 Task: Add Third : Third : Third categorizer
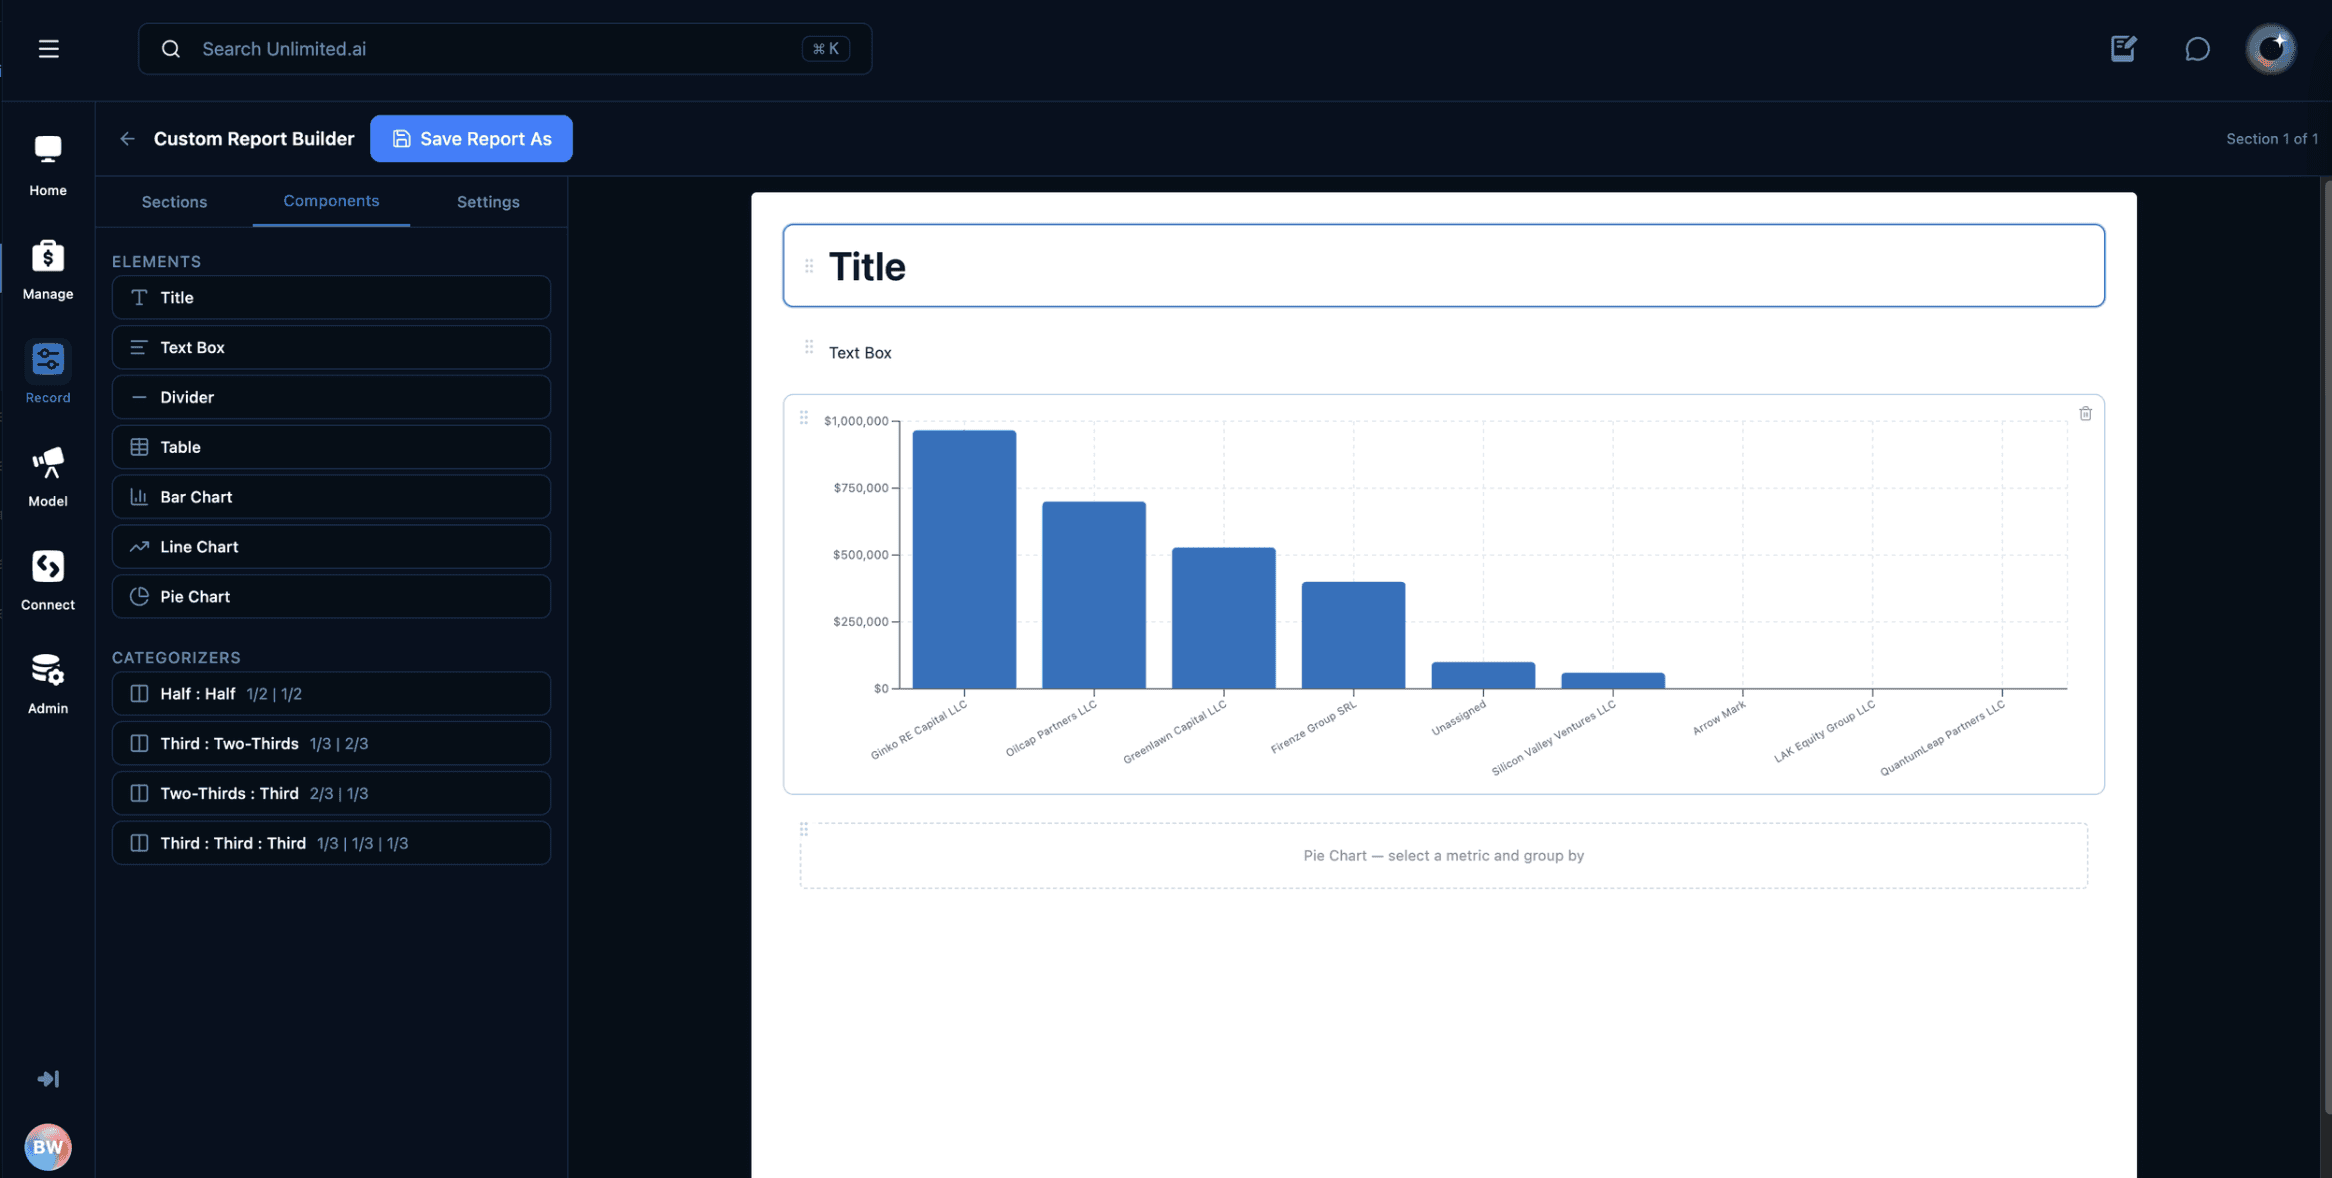tap(331, 843)
